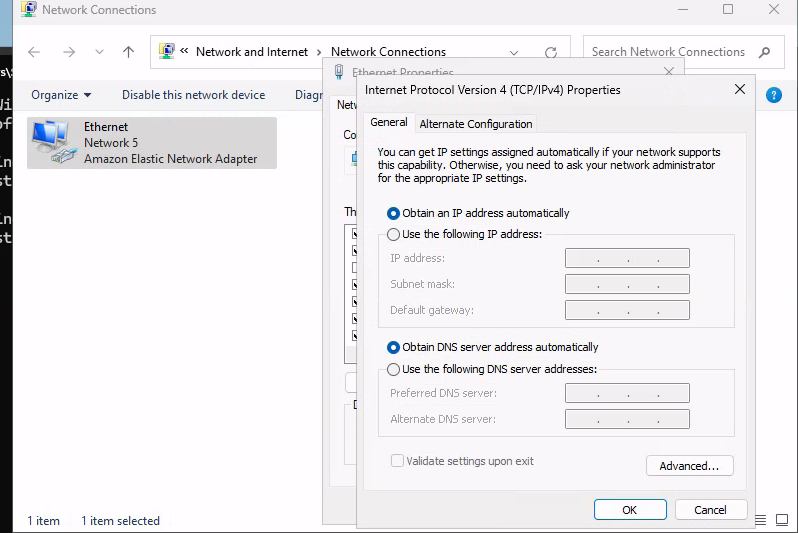Switch to large icons view in status bar
This screenshot has width=798, height=533.
pyautogui.click(x=782, y=520)
